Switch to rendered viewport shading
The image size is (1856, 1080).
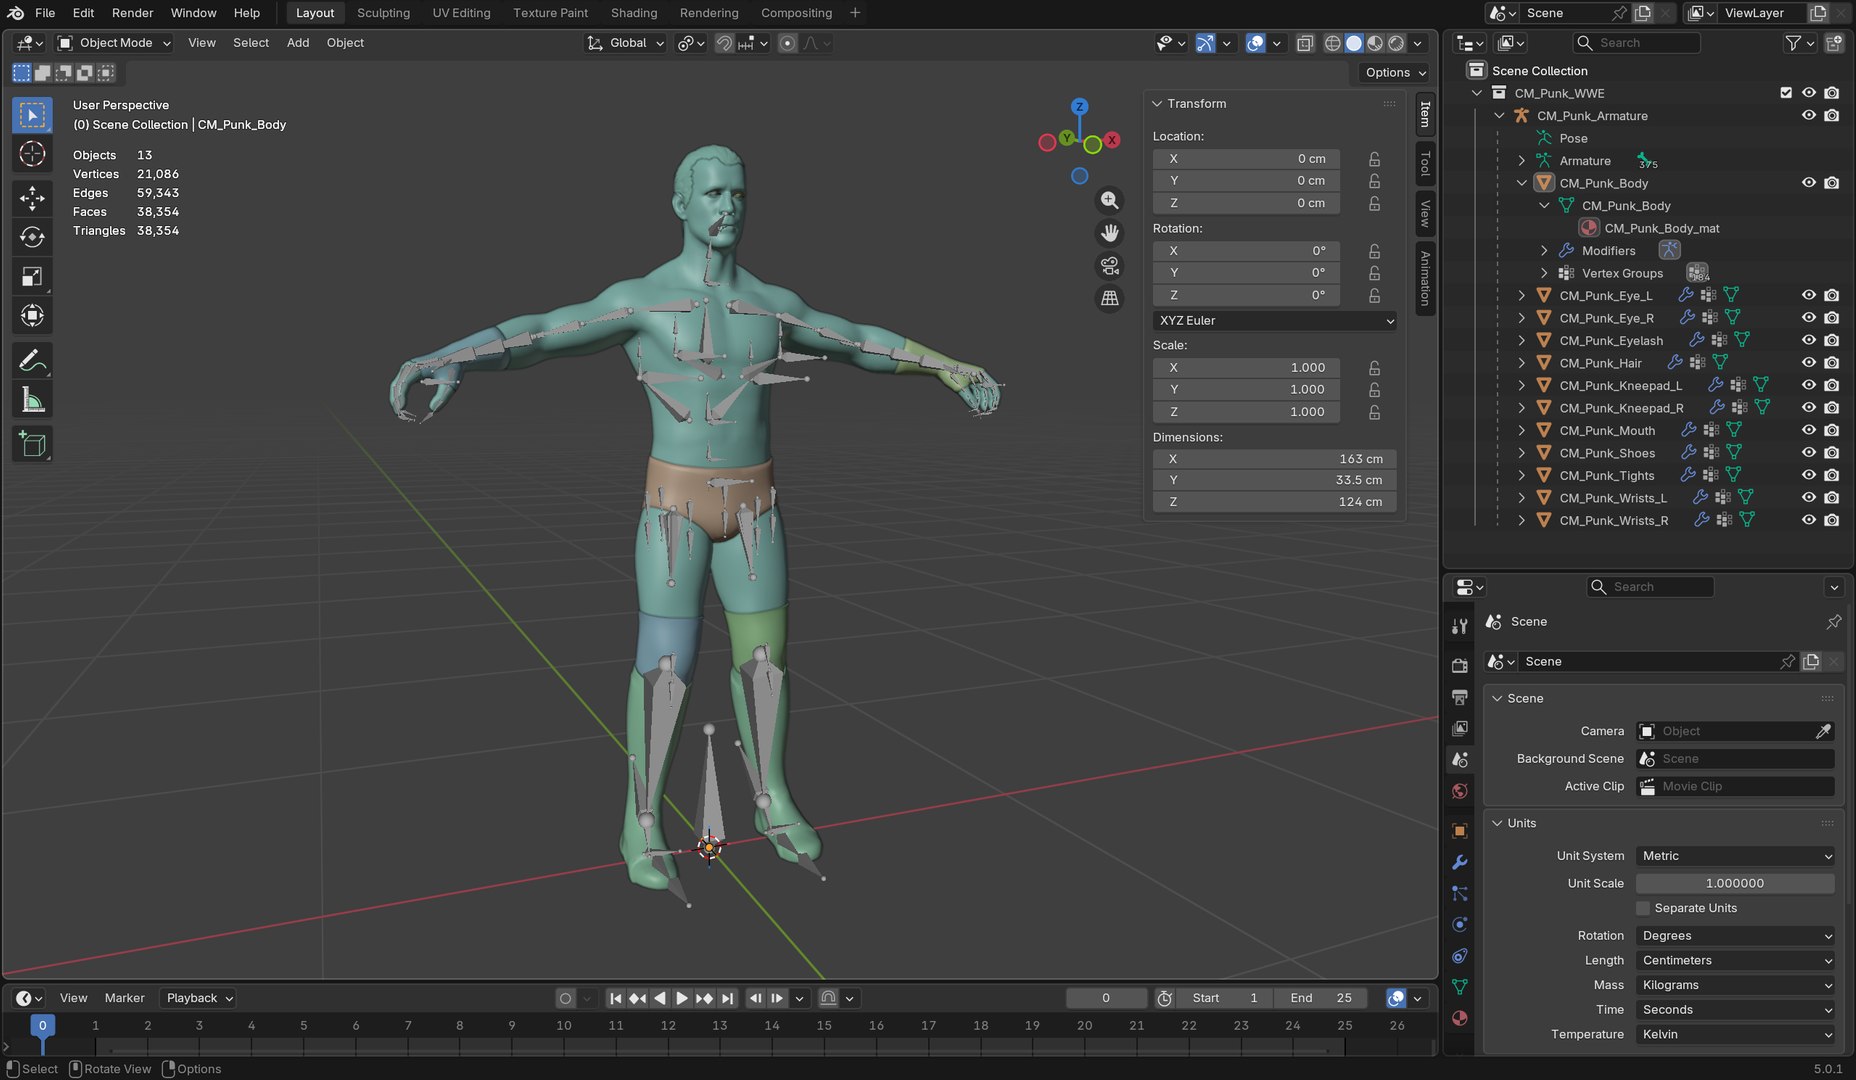click(1396, 43)
